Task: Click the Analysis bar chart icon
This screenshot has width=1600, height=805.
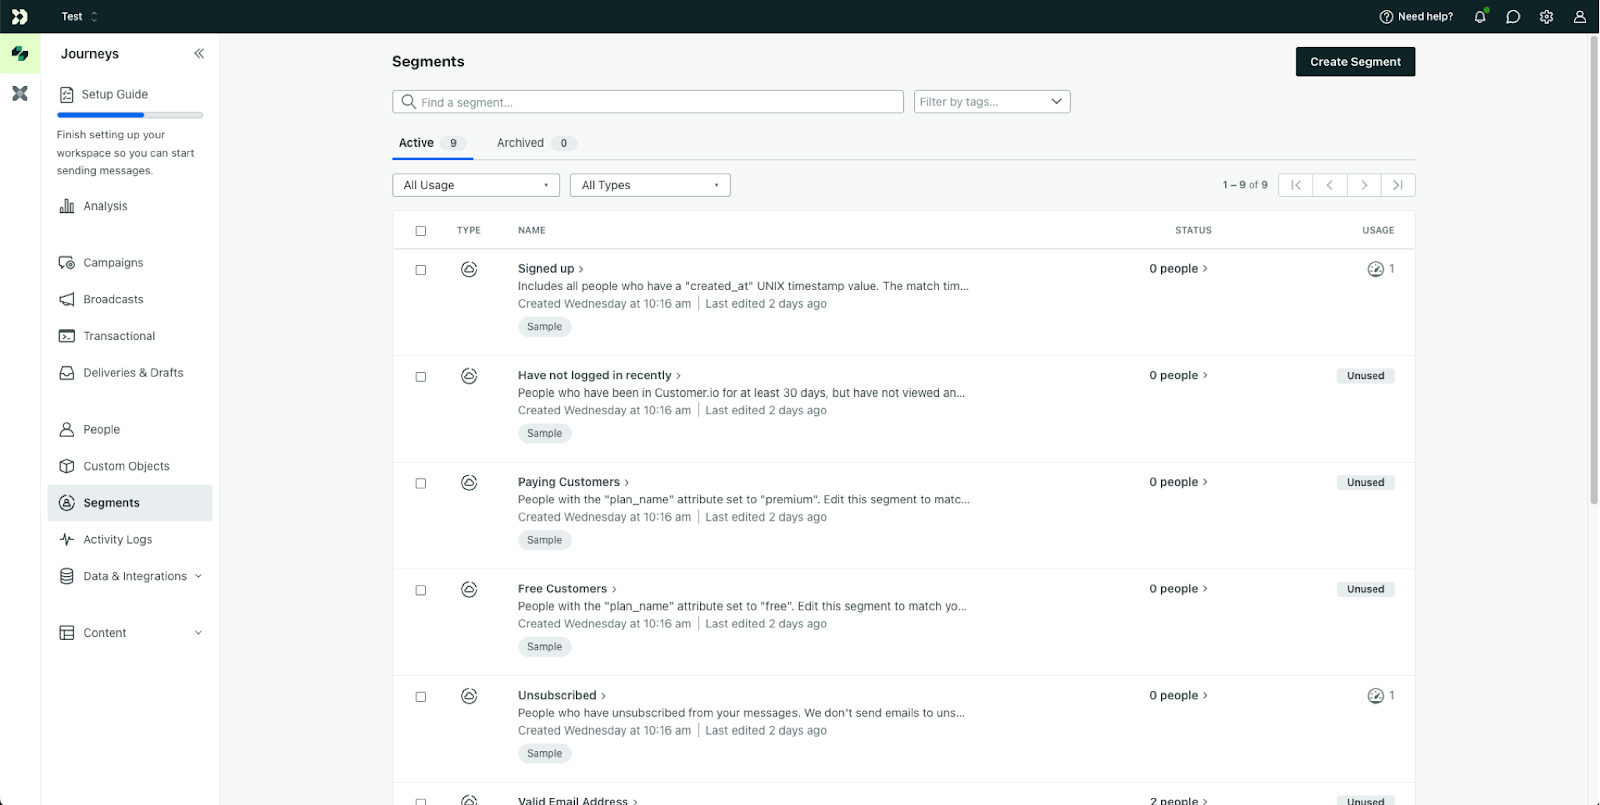Action: pos(67,206)
